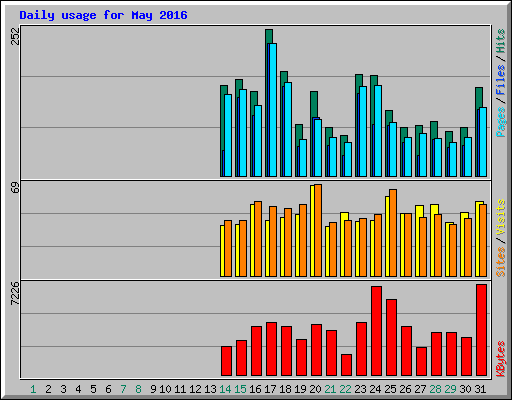Click the chart title 'Daily usage for May 2016'
This screenshot has height=400, width=512.
tap(103, 15)
